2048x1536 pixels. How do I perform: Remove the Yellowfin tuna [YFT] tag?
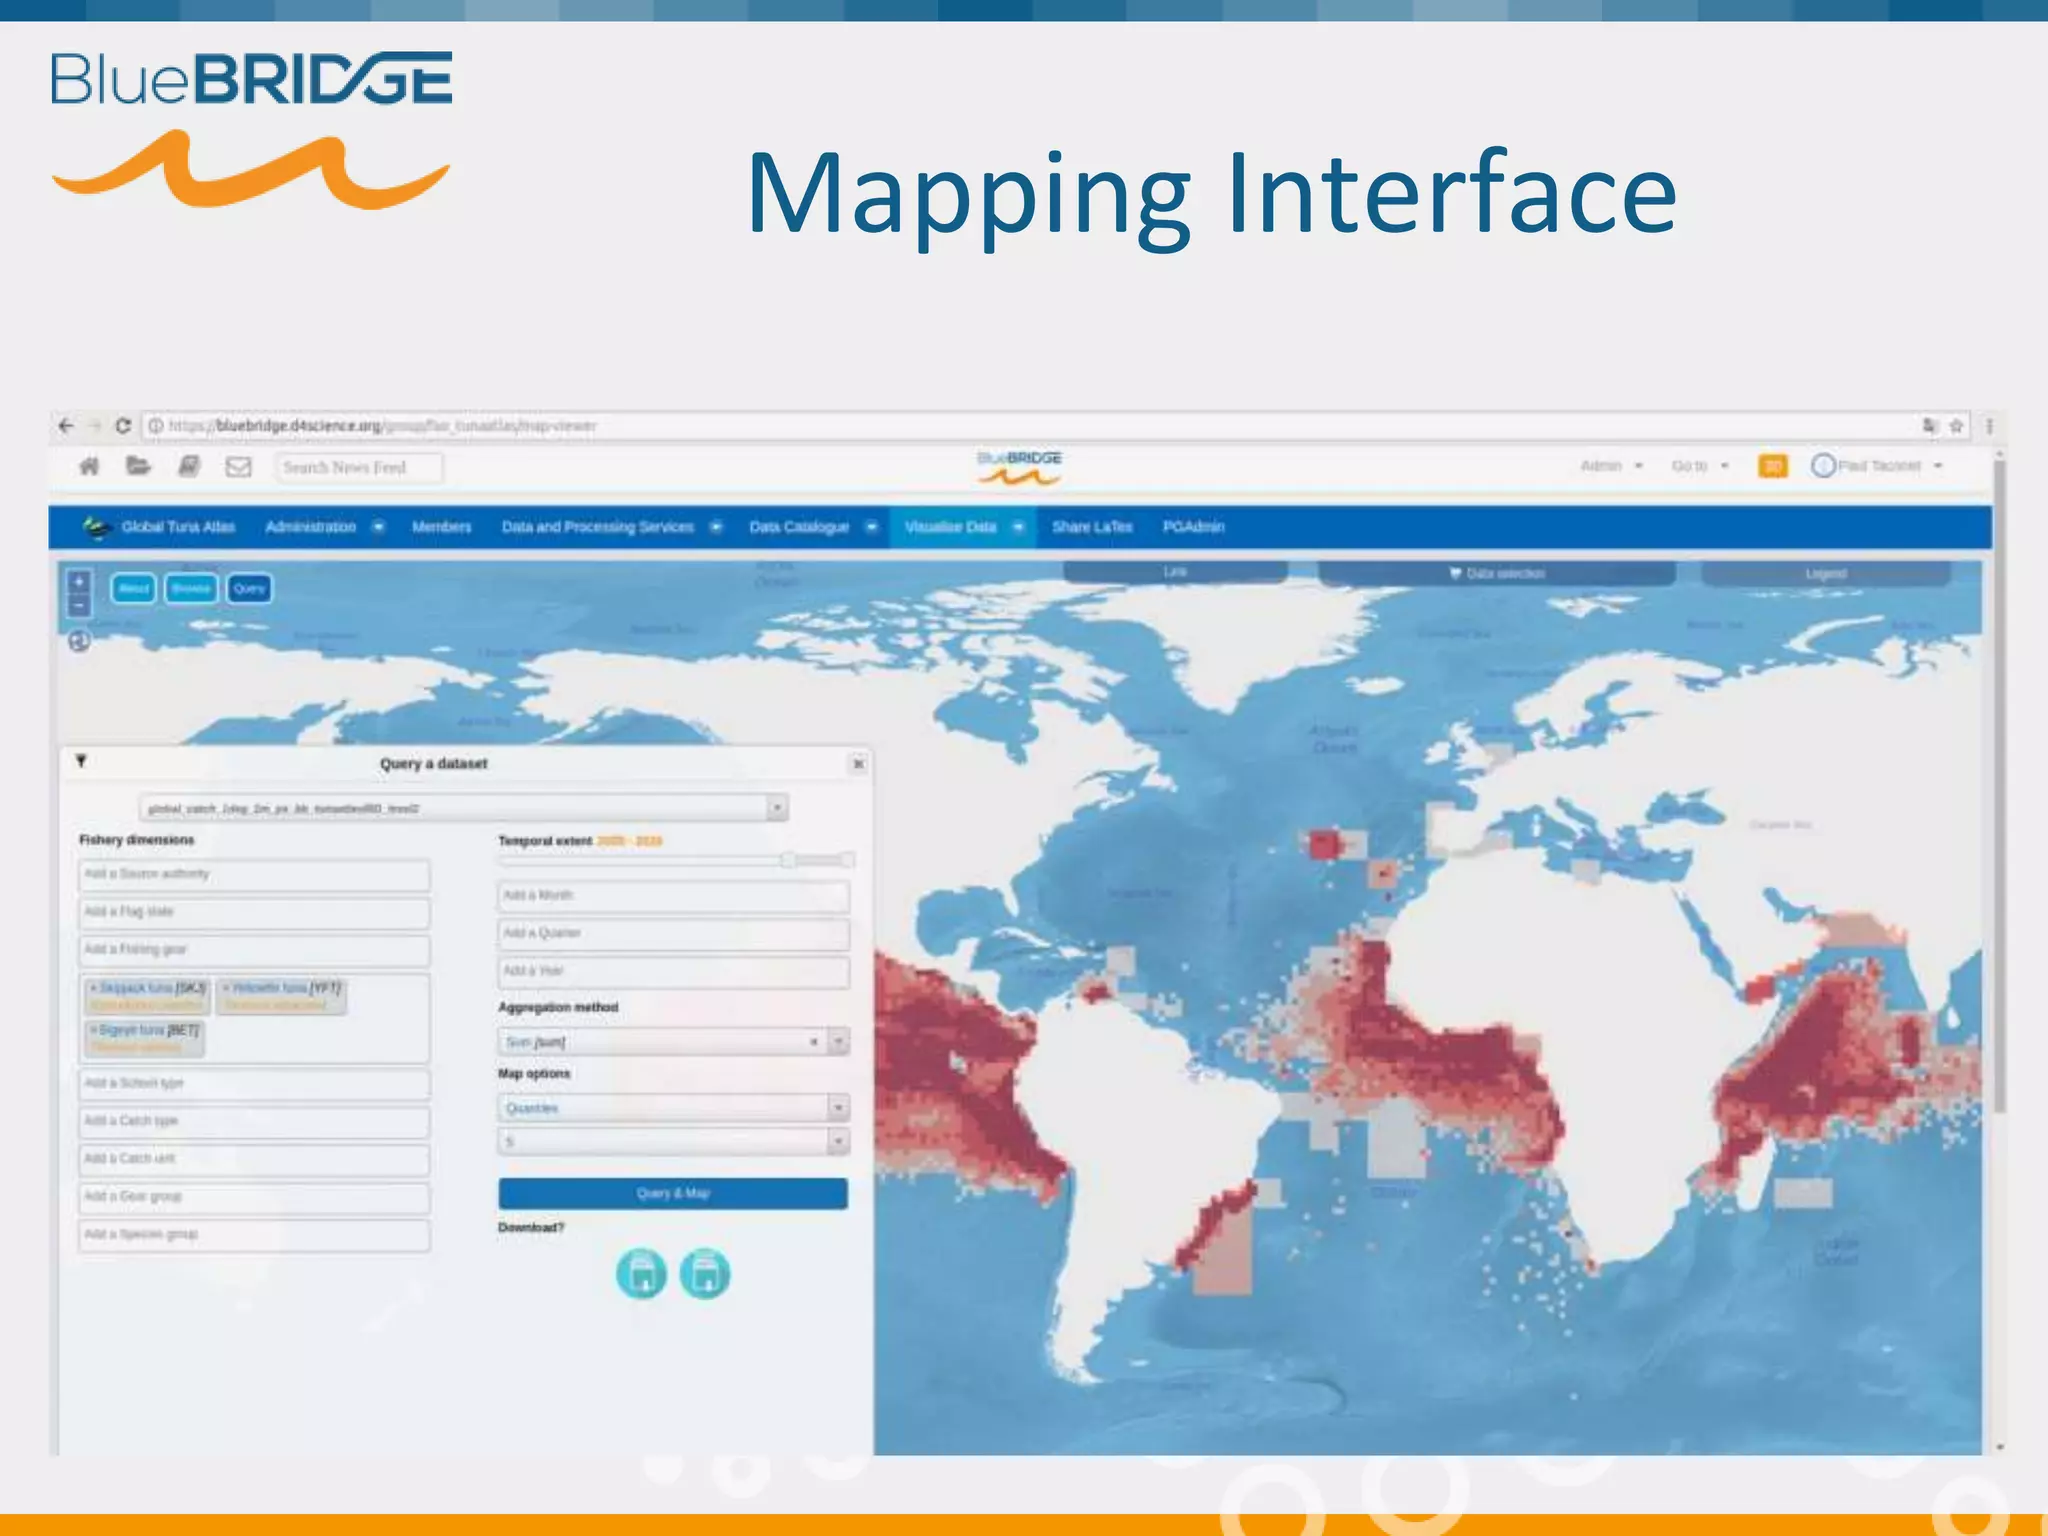[x=226, y=988]
